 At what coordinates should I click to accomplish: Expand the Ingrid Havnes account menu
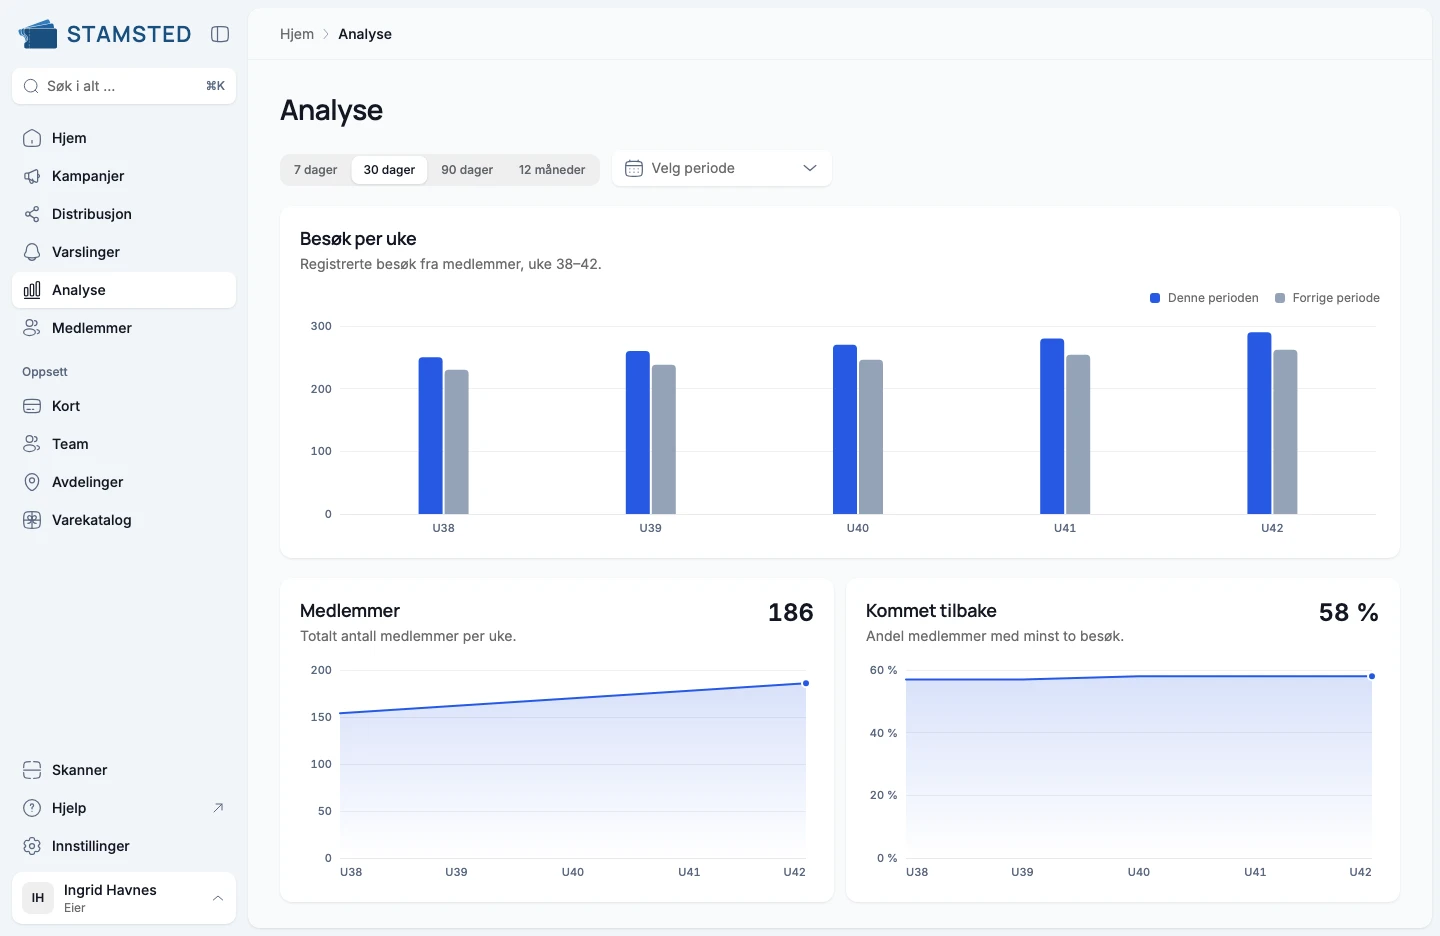[x=124, y=898]
